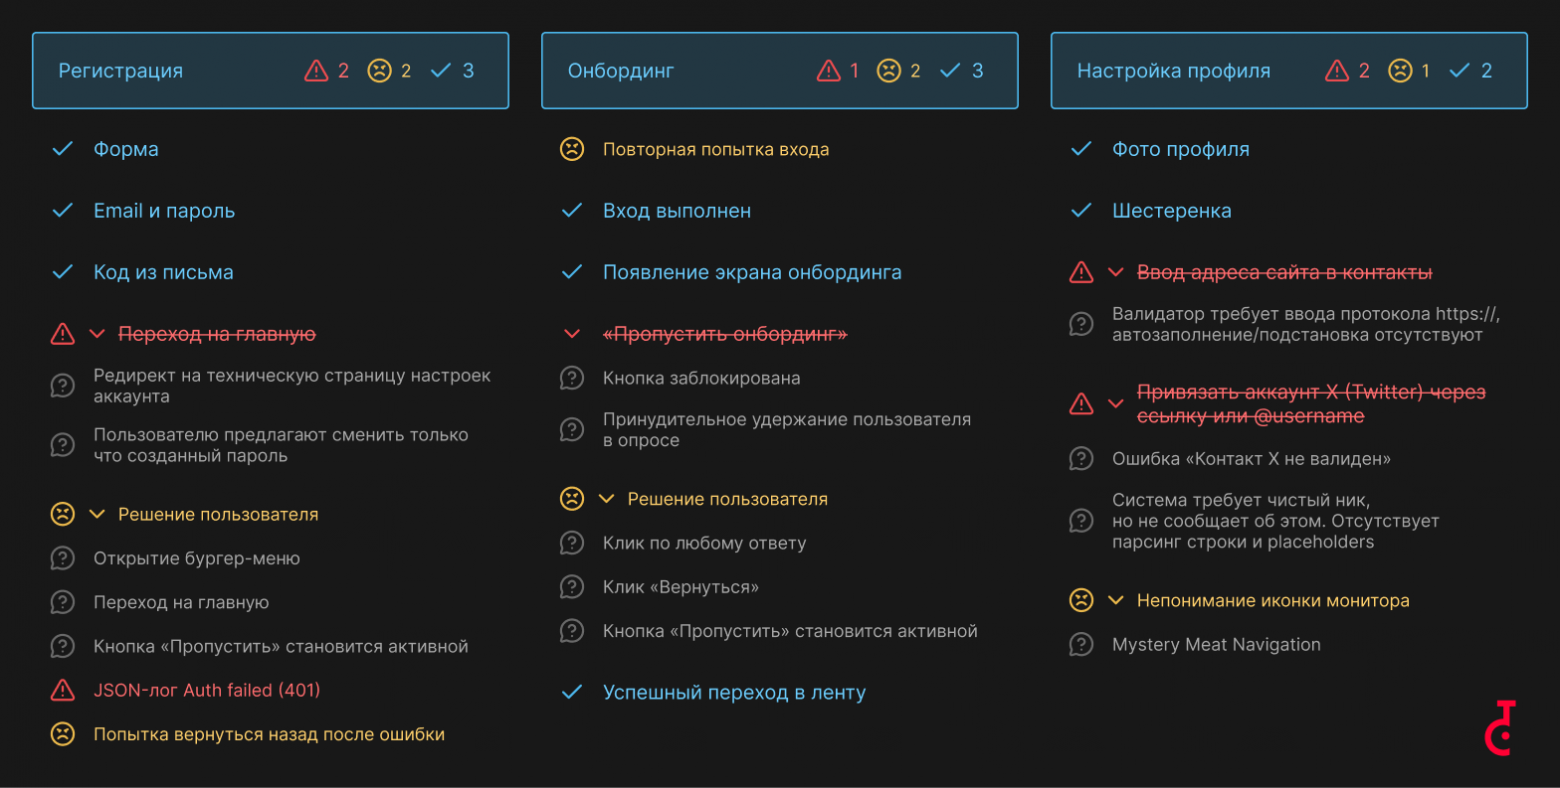The width and height of the screenshot is (1560, 788).
Task: Click Пользователю предлагают сменить только что созданный пароль
Action: [x=281, y=445]
